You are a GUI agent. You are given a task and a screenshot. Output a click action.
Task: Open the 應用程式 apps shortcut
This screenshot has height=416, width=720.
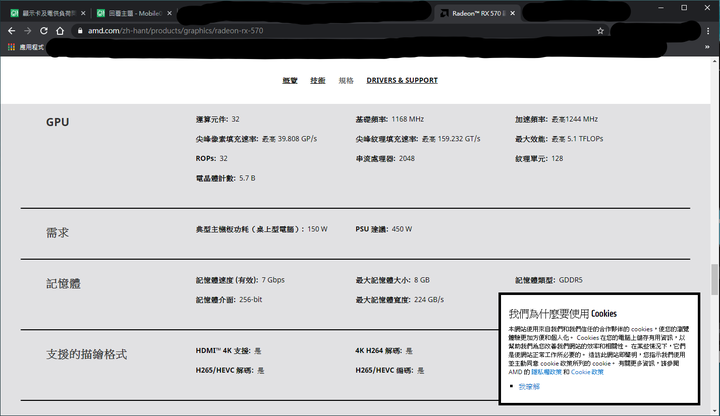click(x=26, y=47)
